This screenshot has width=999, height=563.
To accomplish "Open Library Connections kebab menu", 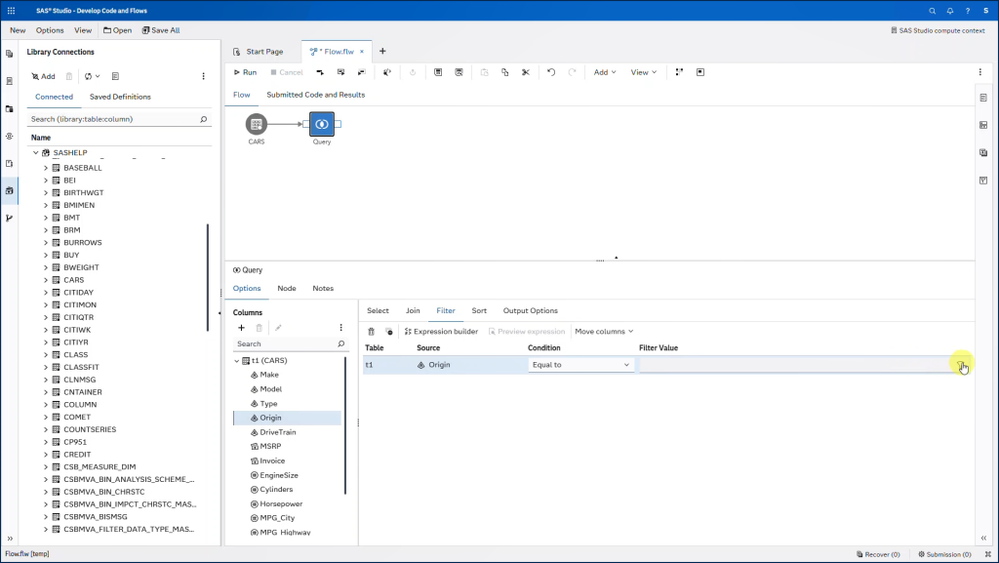I will [x=203, y=76].
